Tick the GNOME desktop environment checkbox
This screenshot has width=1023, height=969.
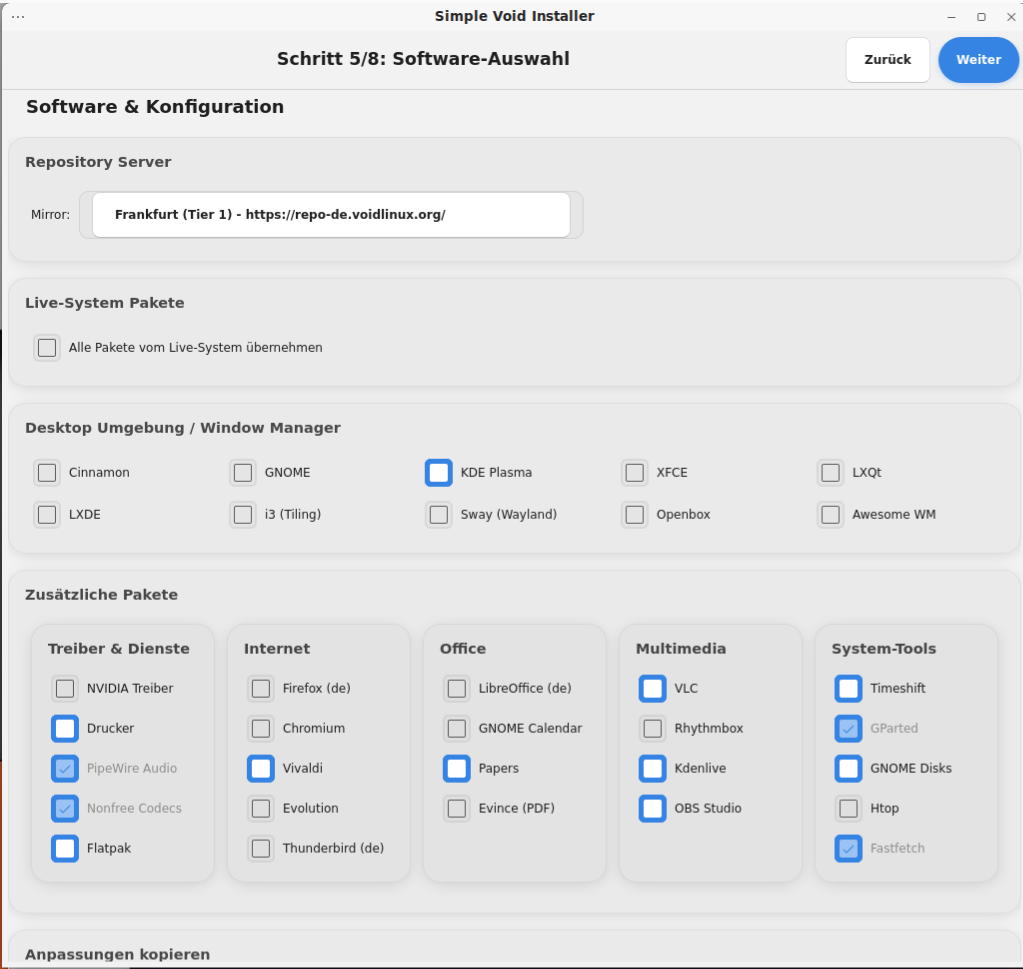click(x=243, y=473)
